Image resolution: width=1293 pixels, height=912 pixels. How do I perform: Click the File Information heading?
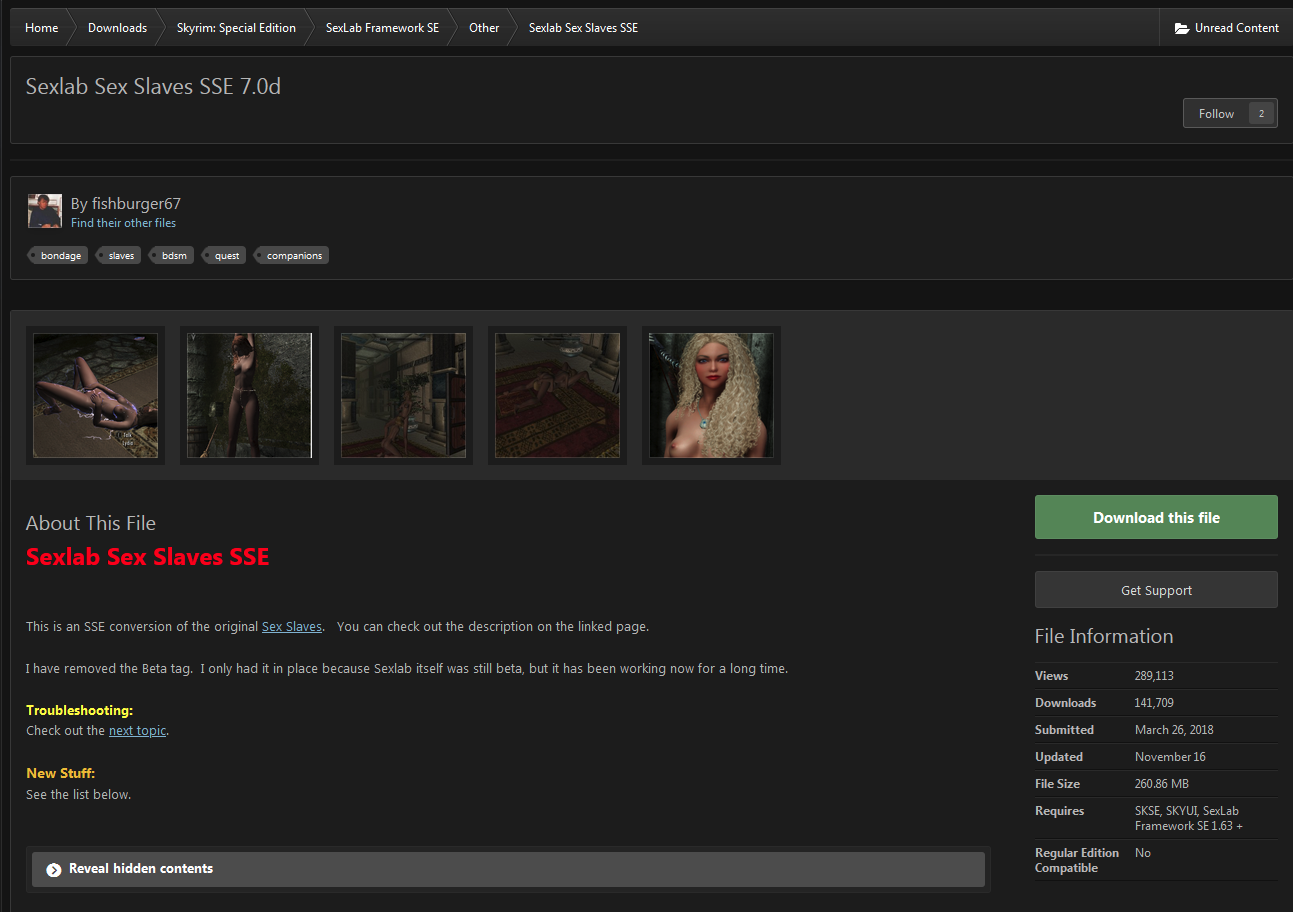pyautogui.click(x=1104, y=636)
